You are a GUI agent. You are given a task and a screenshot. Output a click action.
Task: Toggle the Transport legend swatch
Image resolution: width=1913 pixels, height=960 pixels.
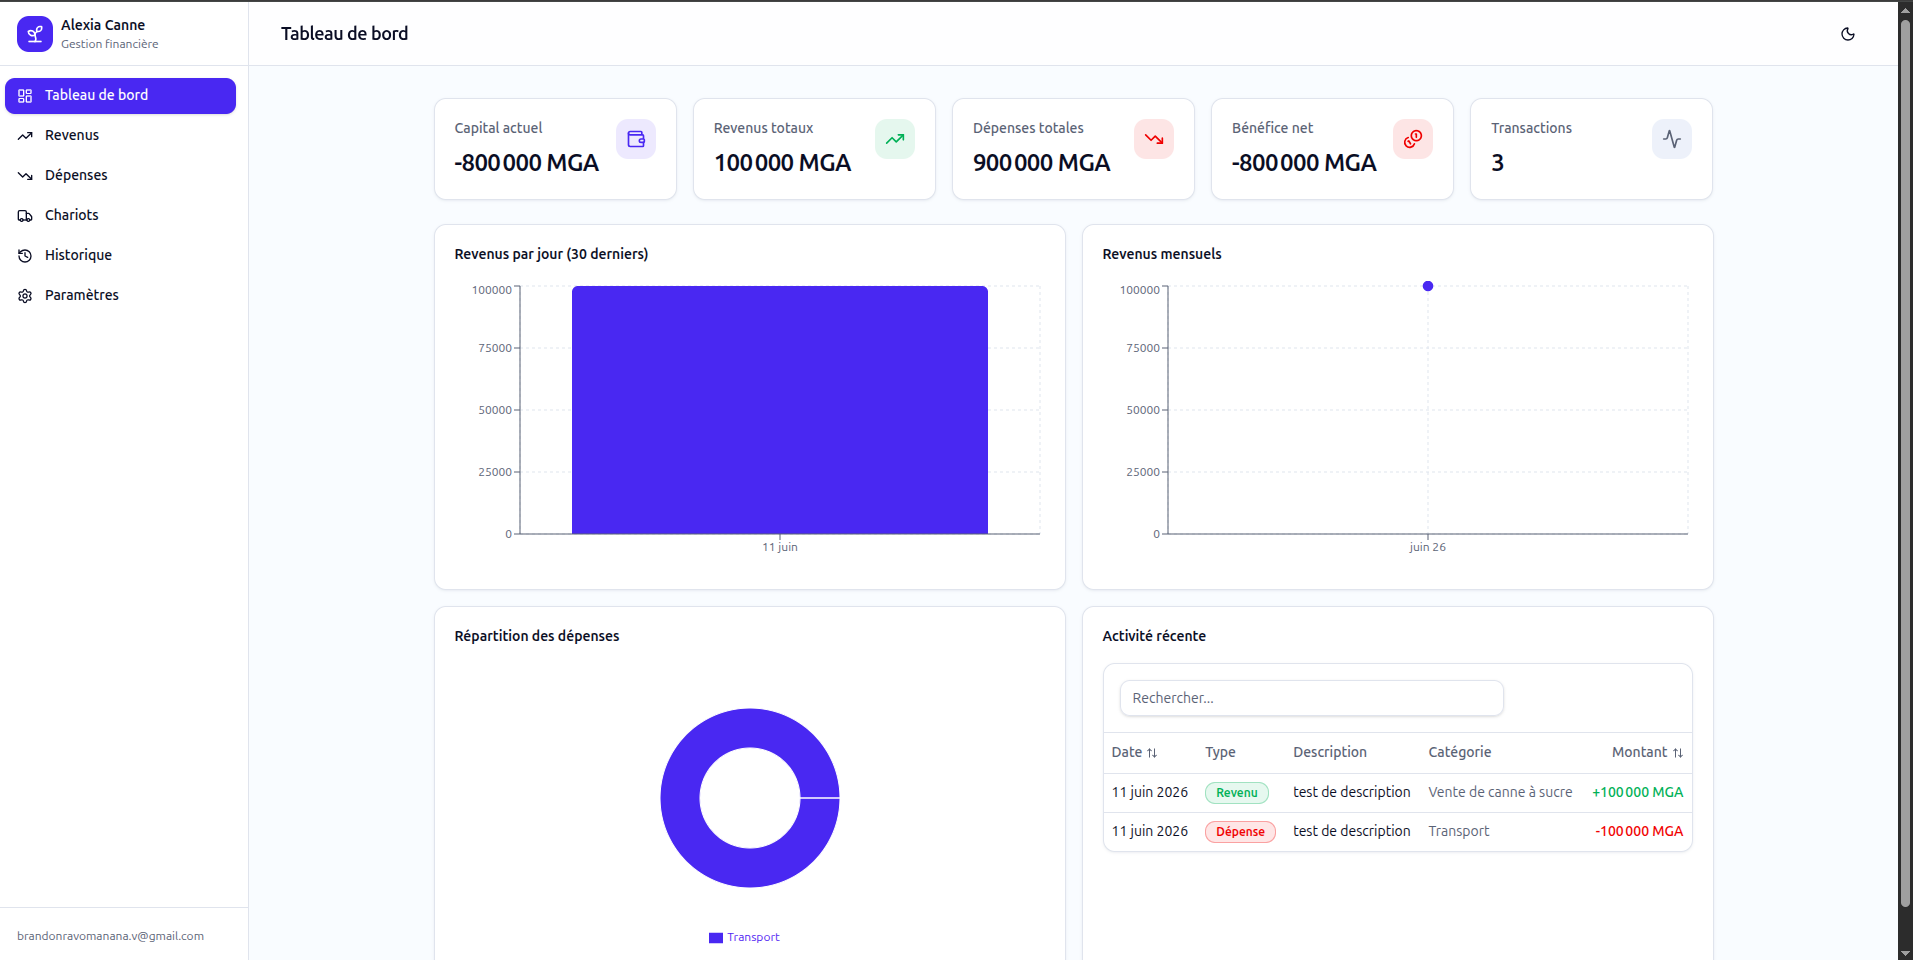tap(716, 938)
